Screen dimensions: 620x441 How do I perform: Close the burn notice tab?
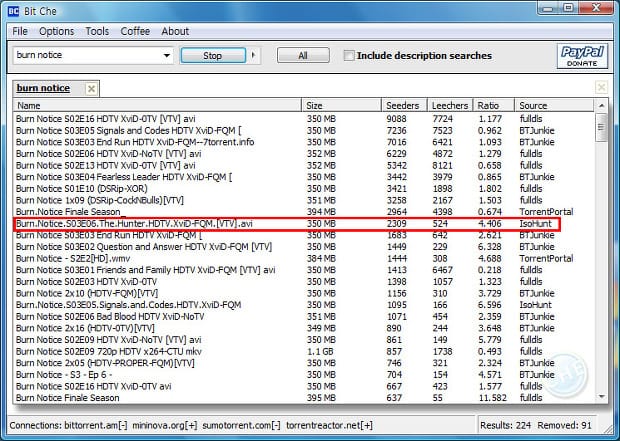[x=91, y=89]
